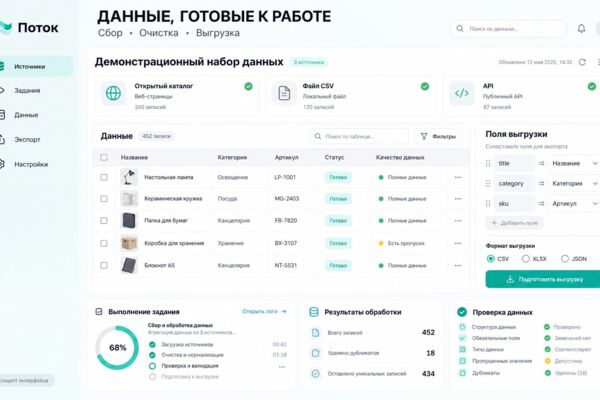Expand the pending Проверка и валидация step details
The height and width of the screenshot is (400, 600).
point(282,367)
